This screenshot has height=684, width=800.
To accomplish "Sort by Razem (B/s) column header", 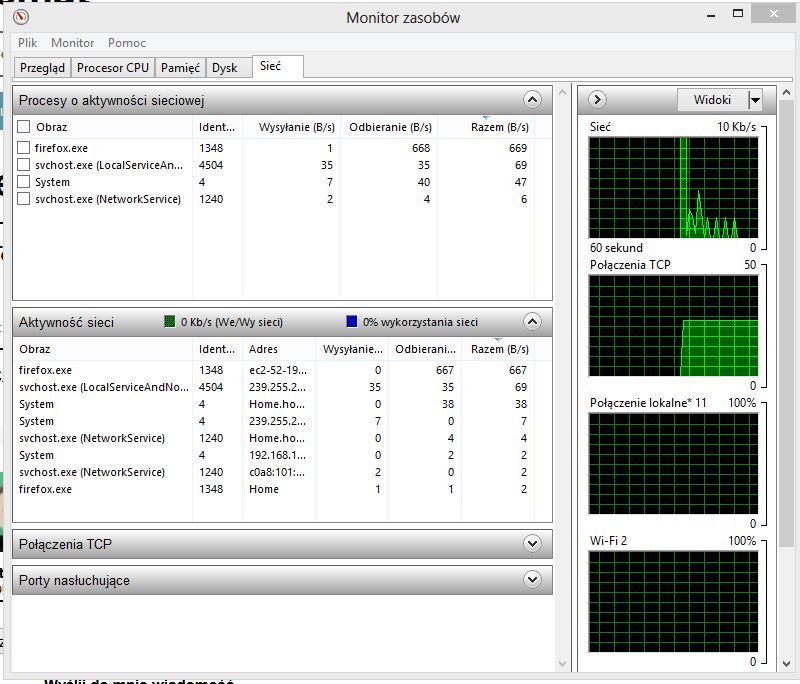I will click(499, 128).
